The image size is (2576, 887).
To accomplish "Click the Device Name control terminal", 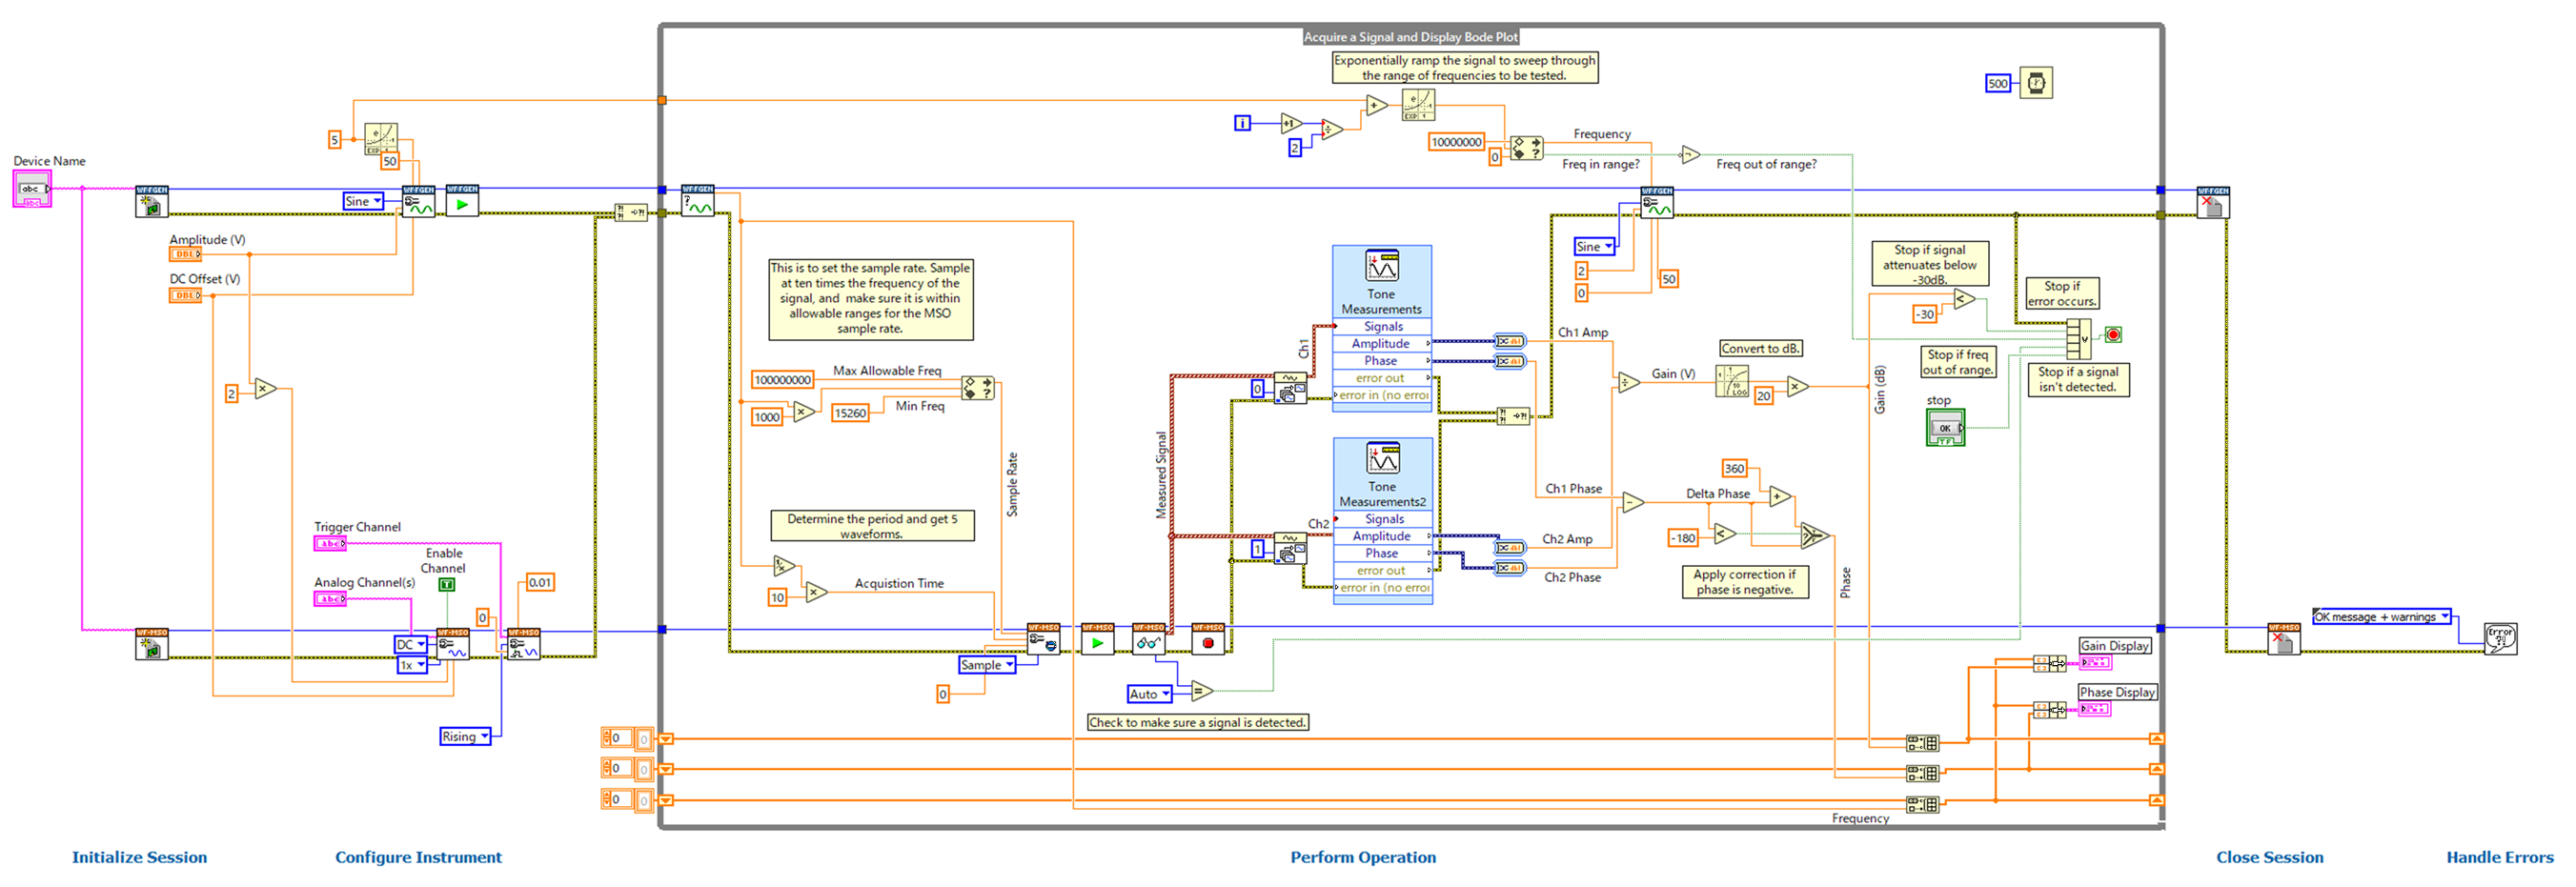I will pos(32,189).
